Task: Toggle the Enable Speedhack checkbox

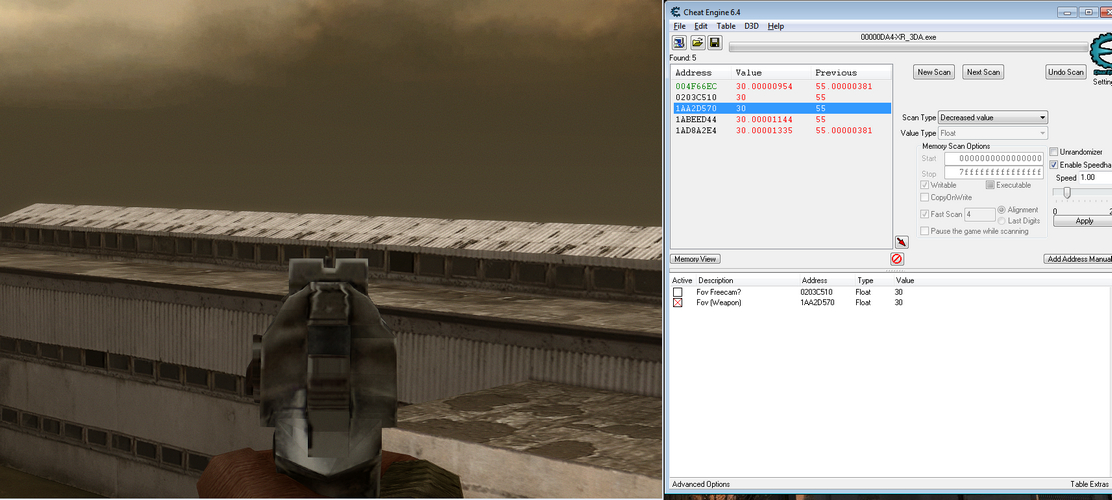Action: (1054, 164)
